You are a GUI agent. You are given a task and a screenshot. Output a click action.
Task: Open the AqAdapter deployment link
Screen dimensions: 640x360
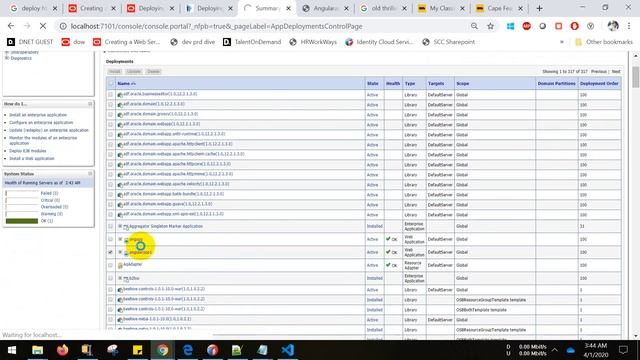[x=133, y=264]
